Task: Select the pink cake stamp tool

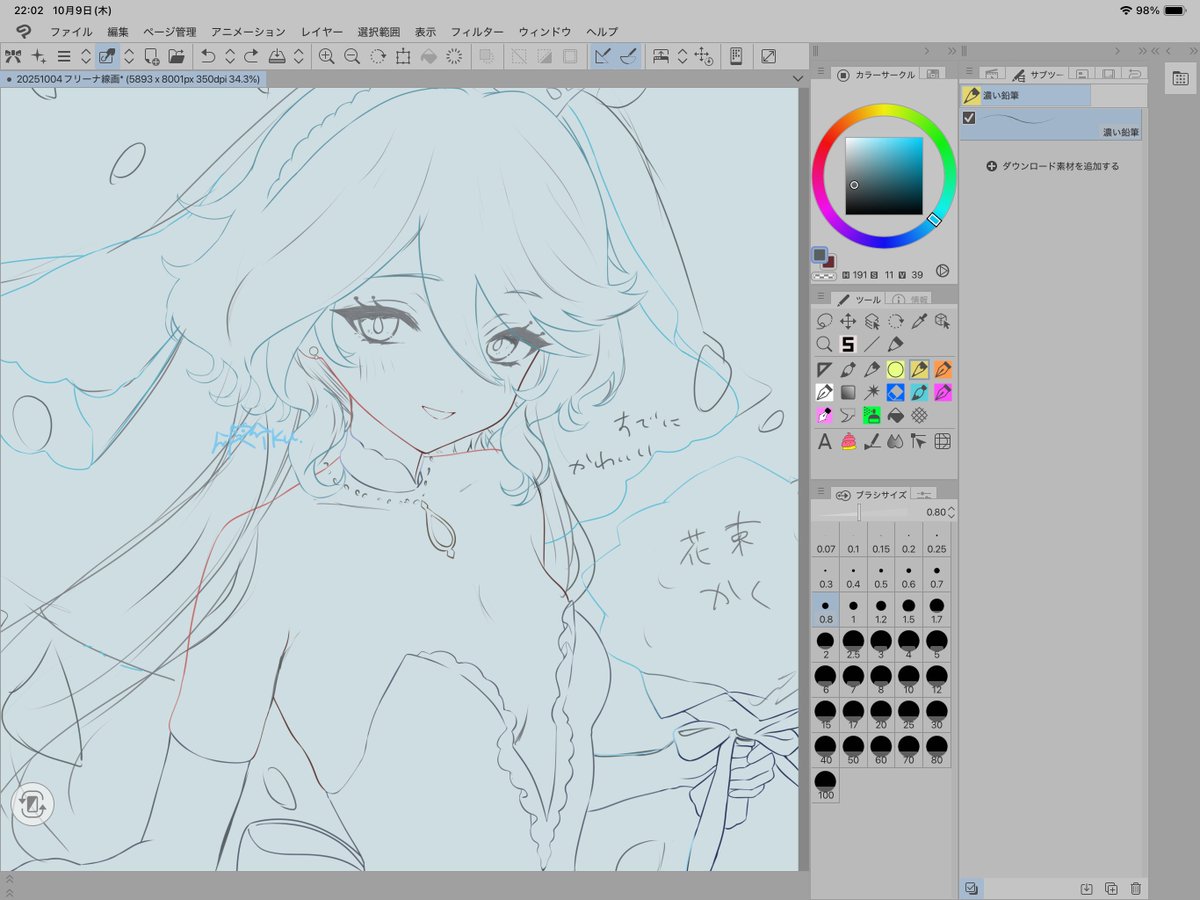Action: (x=848, y=441)
